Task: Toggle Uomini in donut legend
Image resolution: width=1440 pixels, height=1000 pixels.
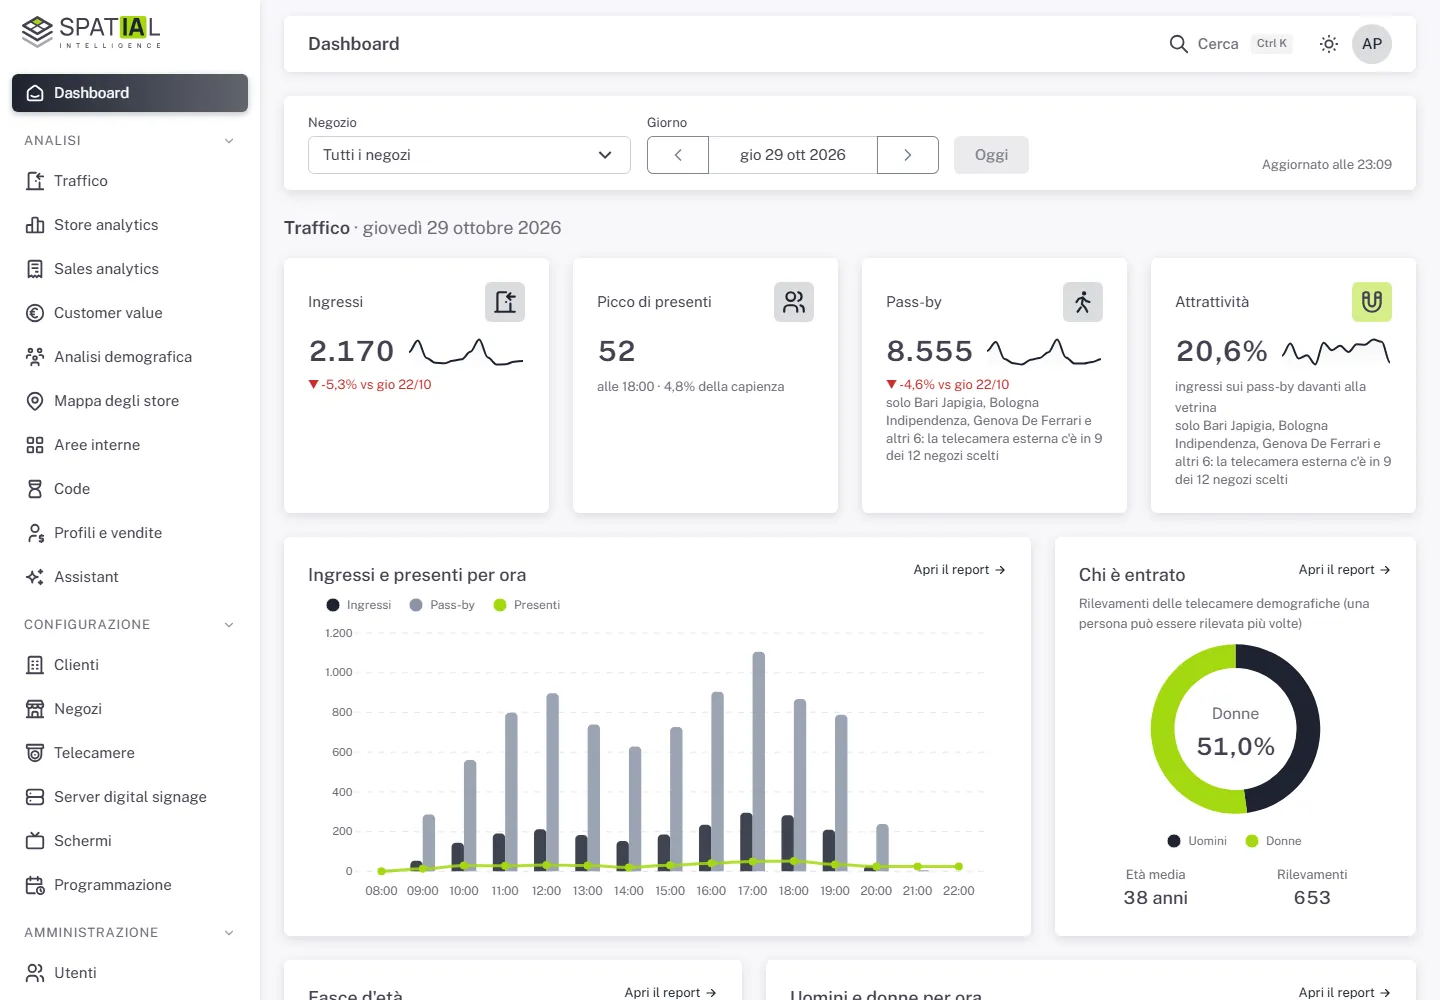Action: (x=1197, y=841)
